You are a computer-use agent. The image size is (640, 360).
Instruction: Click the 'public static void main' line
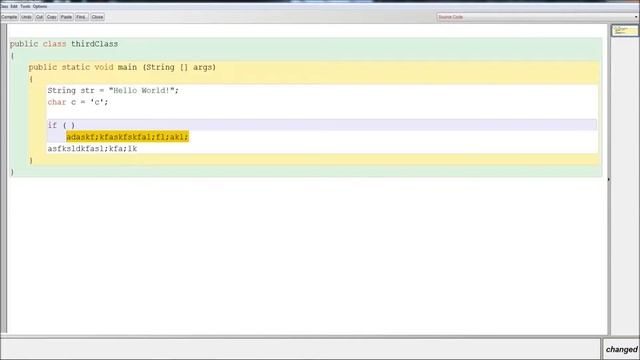tap(122, 67)
